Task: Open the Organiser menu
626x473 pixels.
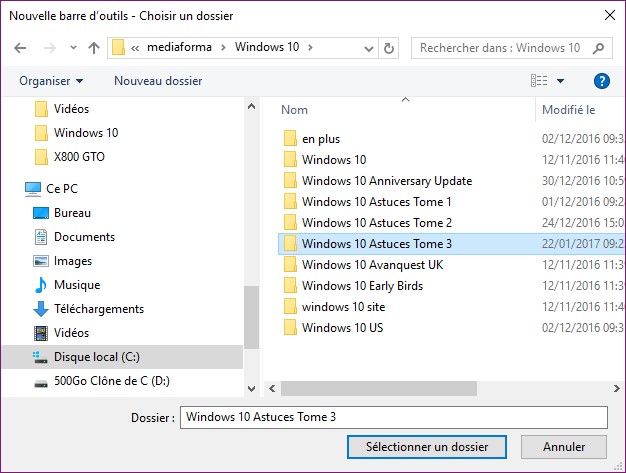Action: point(51,81)
